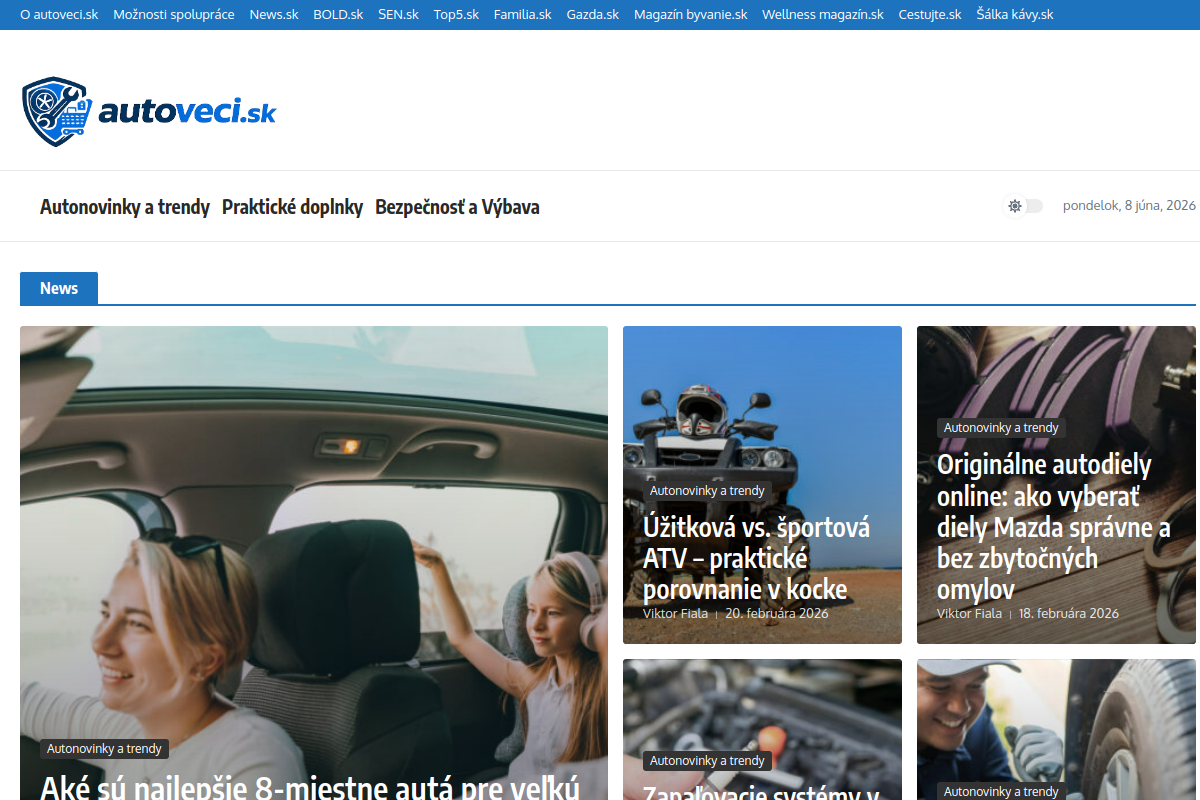
Task: Open Viktor Fiala author on Mazda article
Action: (x=969, y=613)
